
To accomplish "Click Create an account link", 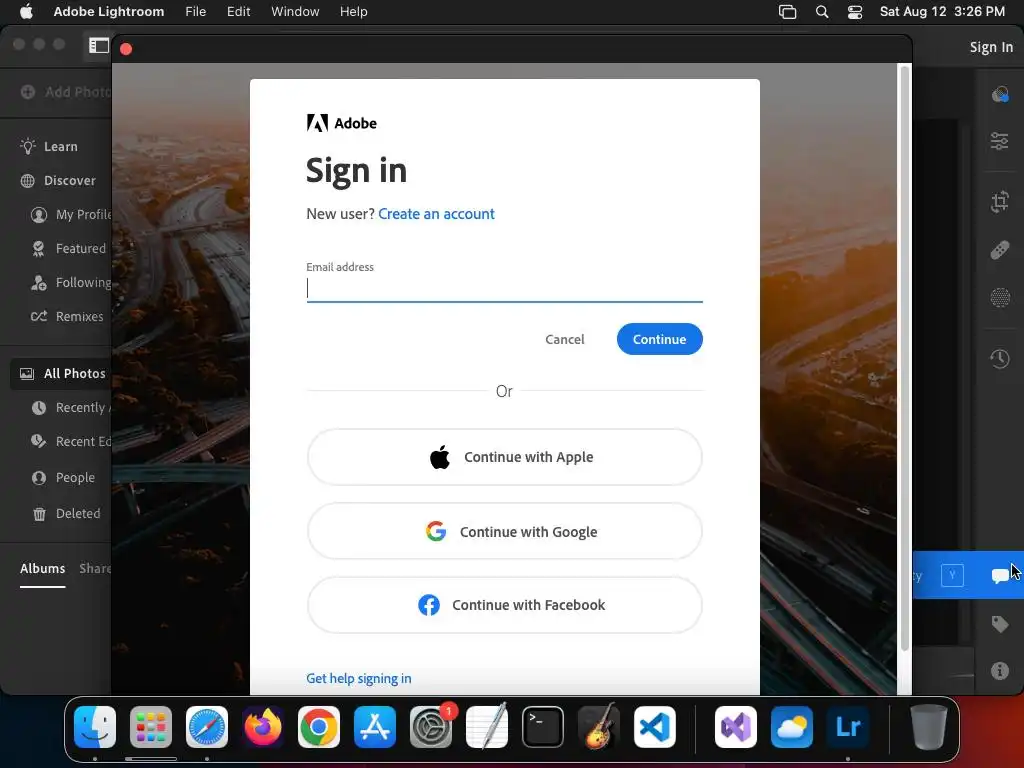I will [x=436, y=214].
